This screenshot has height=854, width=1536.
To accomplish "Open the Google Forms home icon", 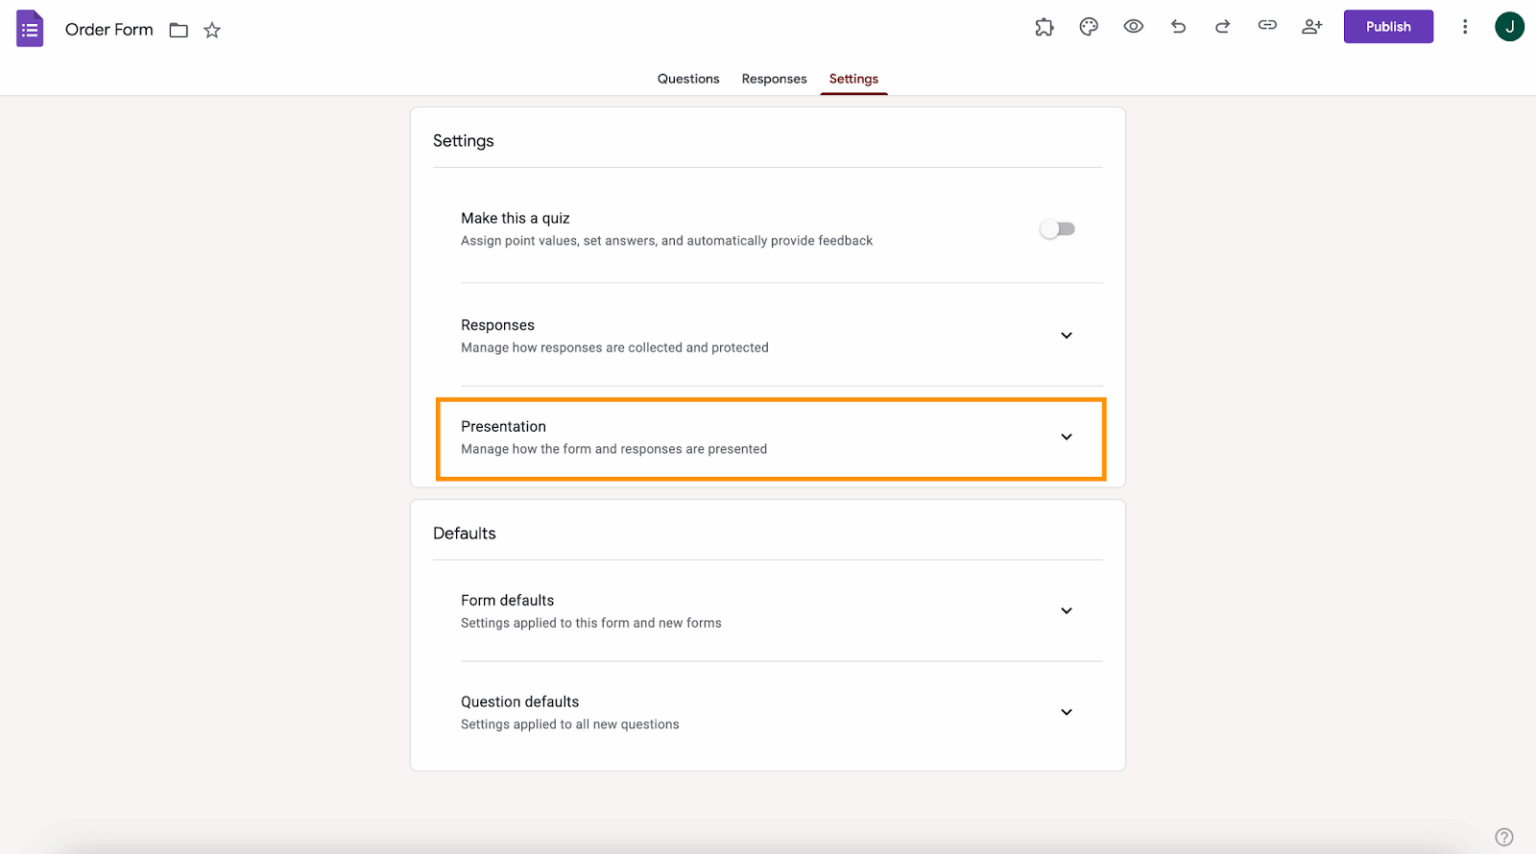I will 29,28.
